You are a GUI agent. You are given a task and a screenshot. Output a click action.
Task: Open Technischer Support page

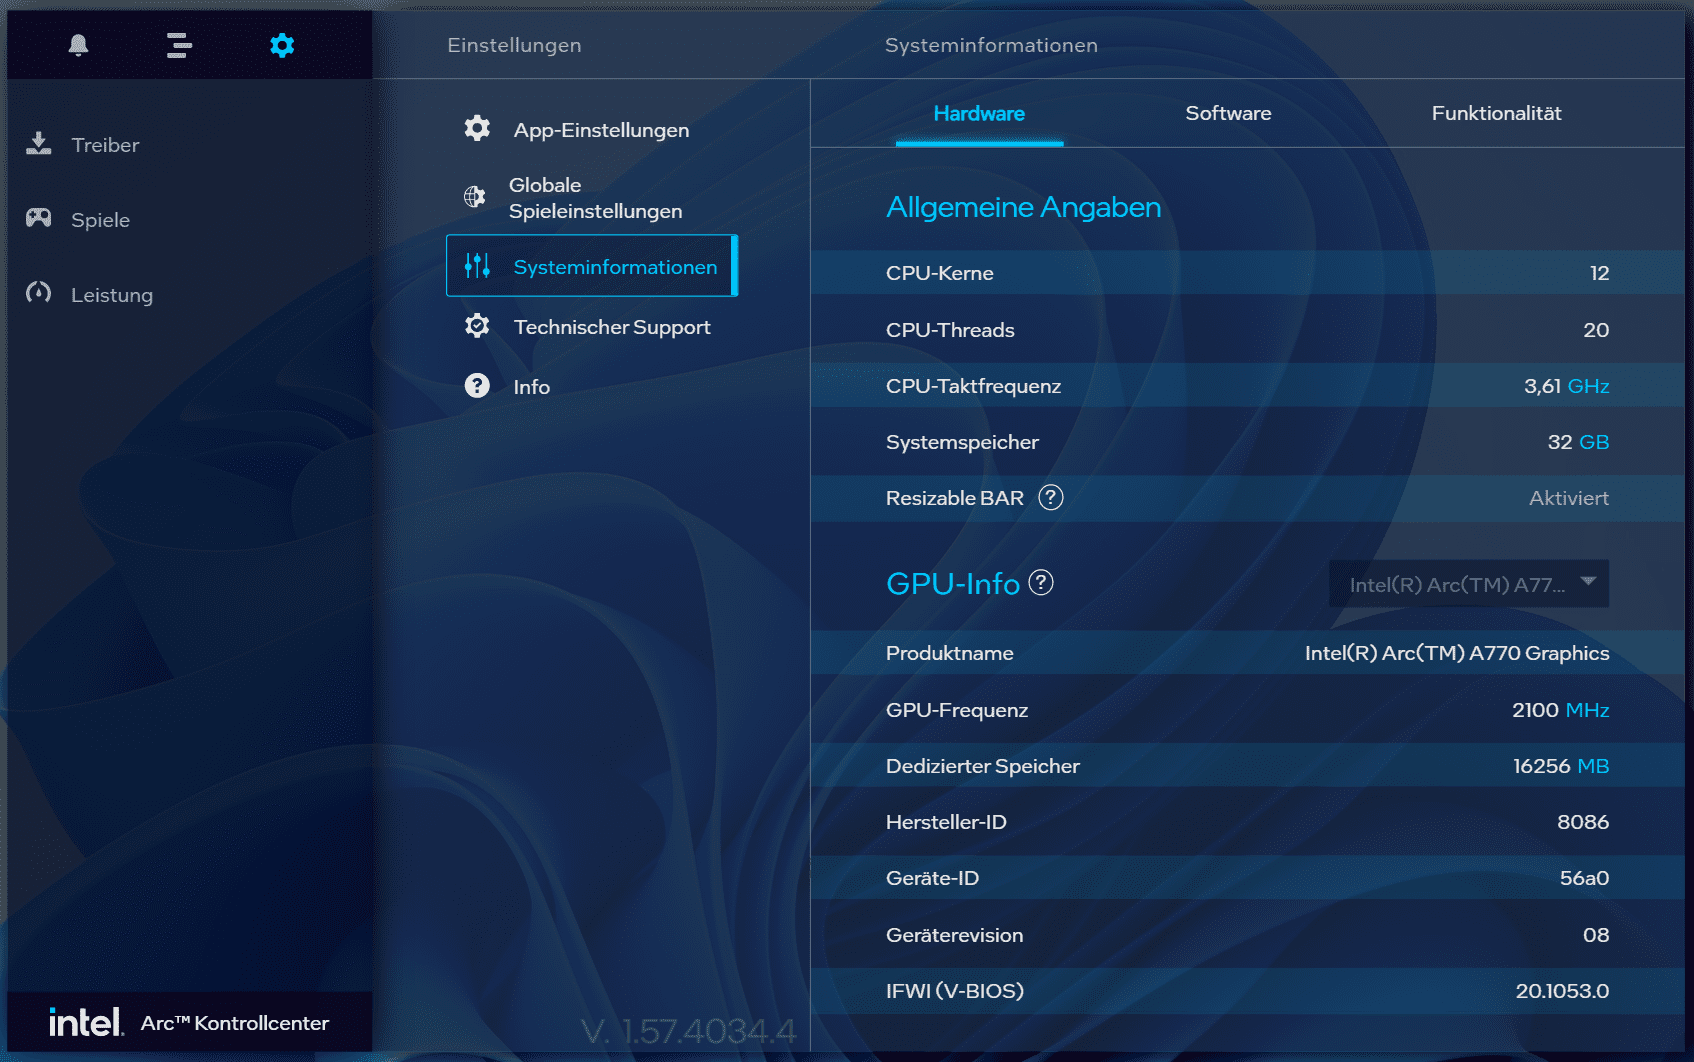coord(612,327)
